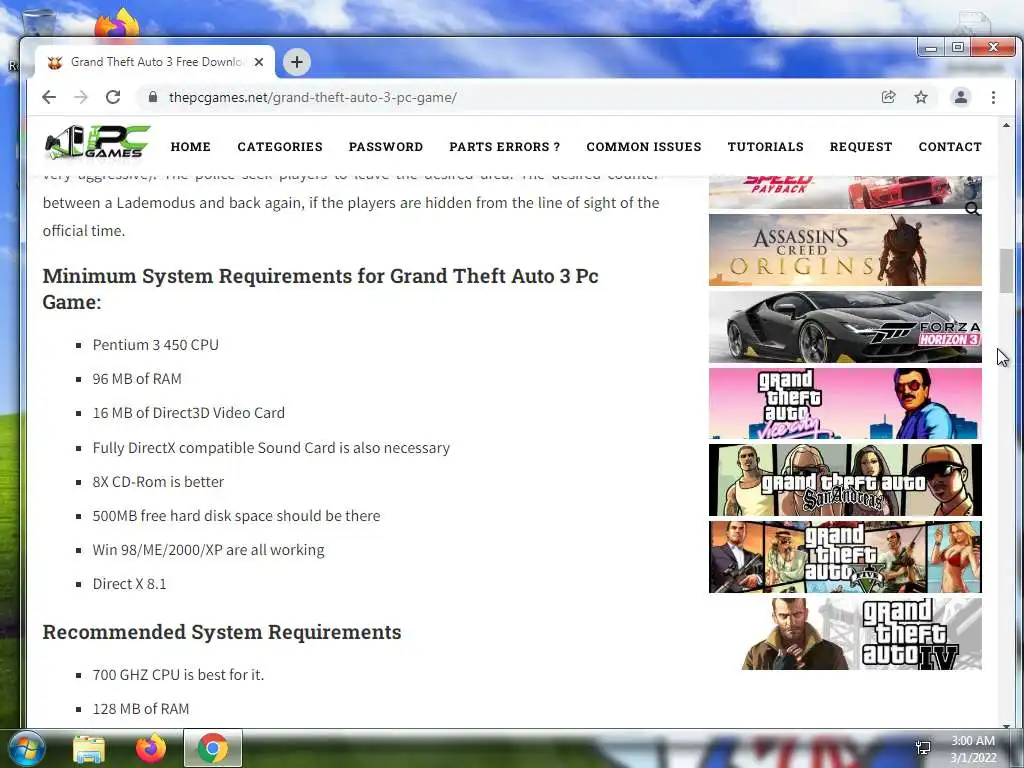Image resolution: width=1024 pixels, height=768 pixels.
Task: Open a new tab with the plus button
Action: pyautogui.click(x=296, y=62)
